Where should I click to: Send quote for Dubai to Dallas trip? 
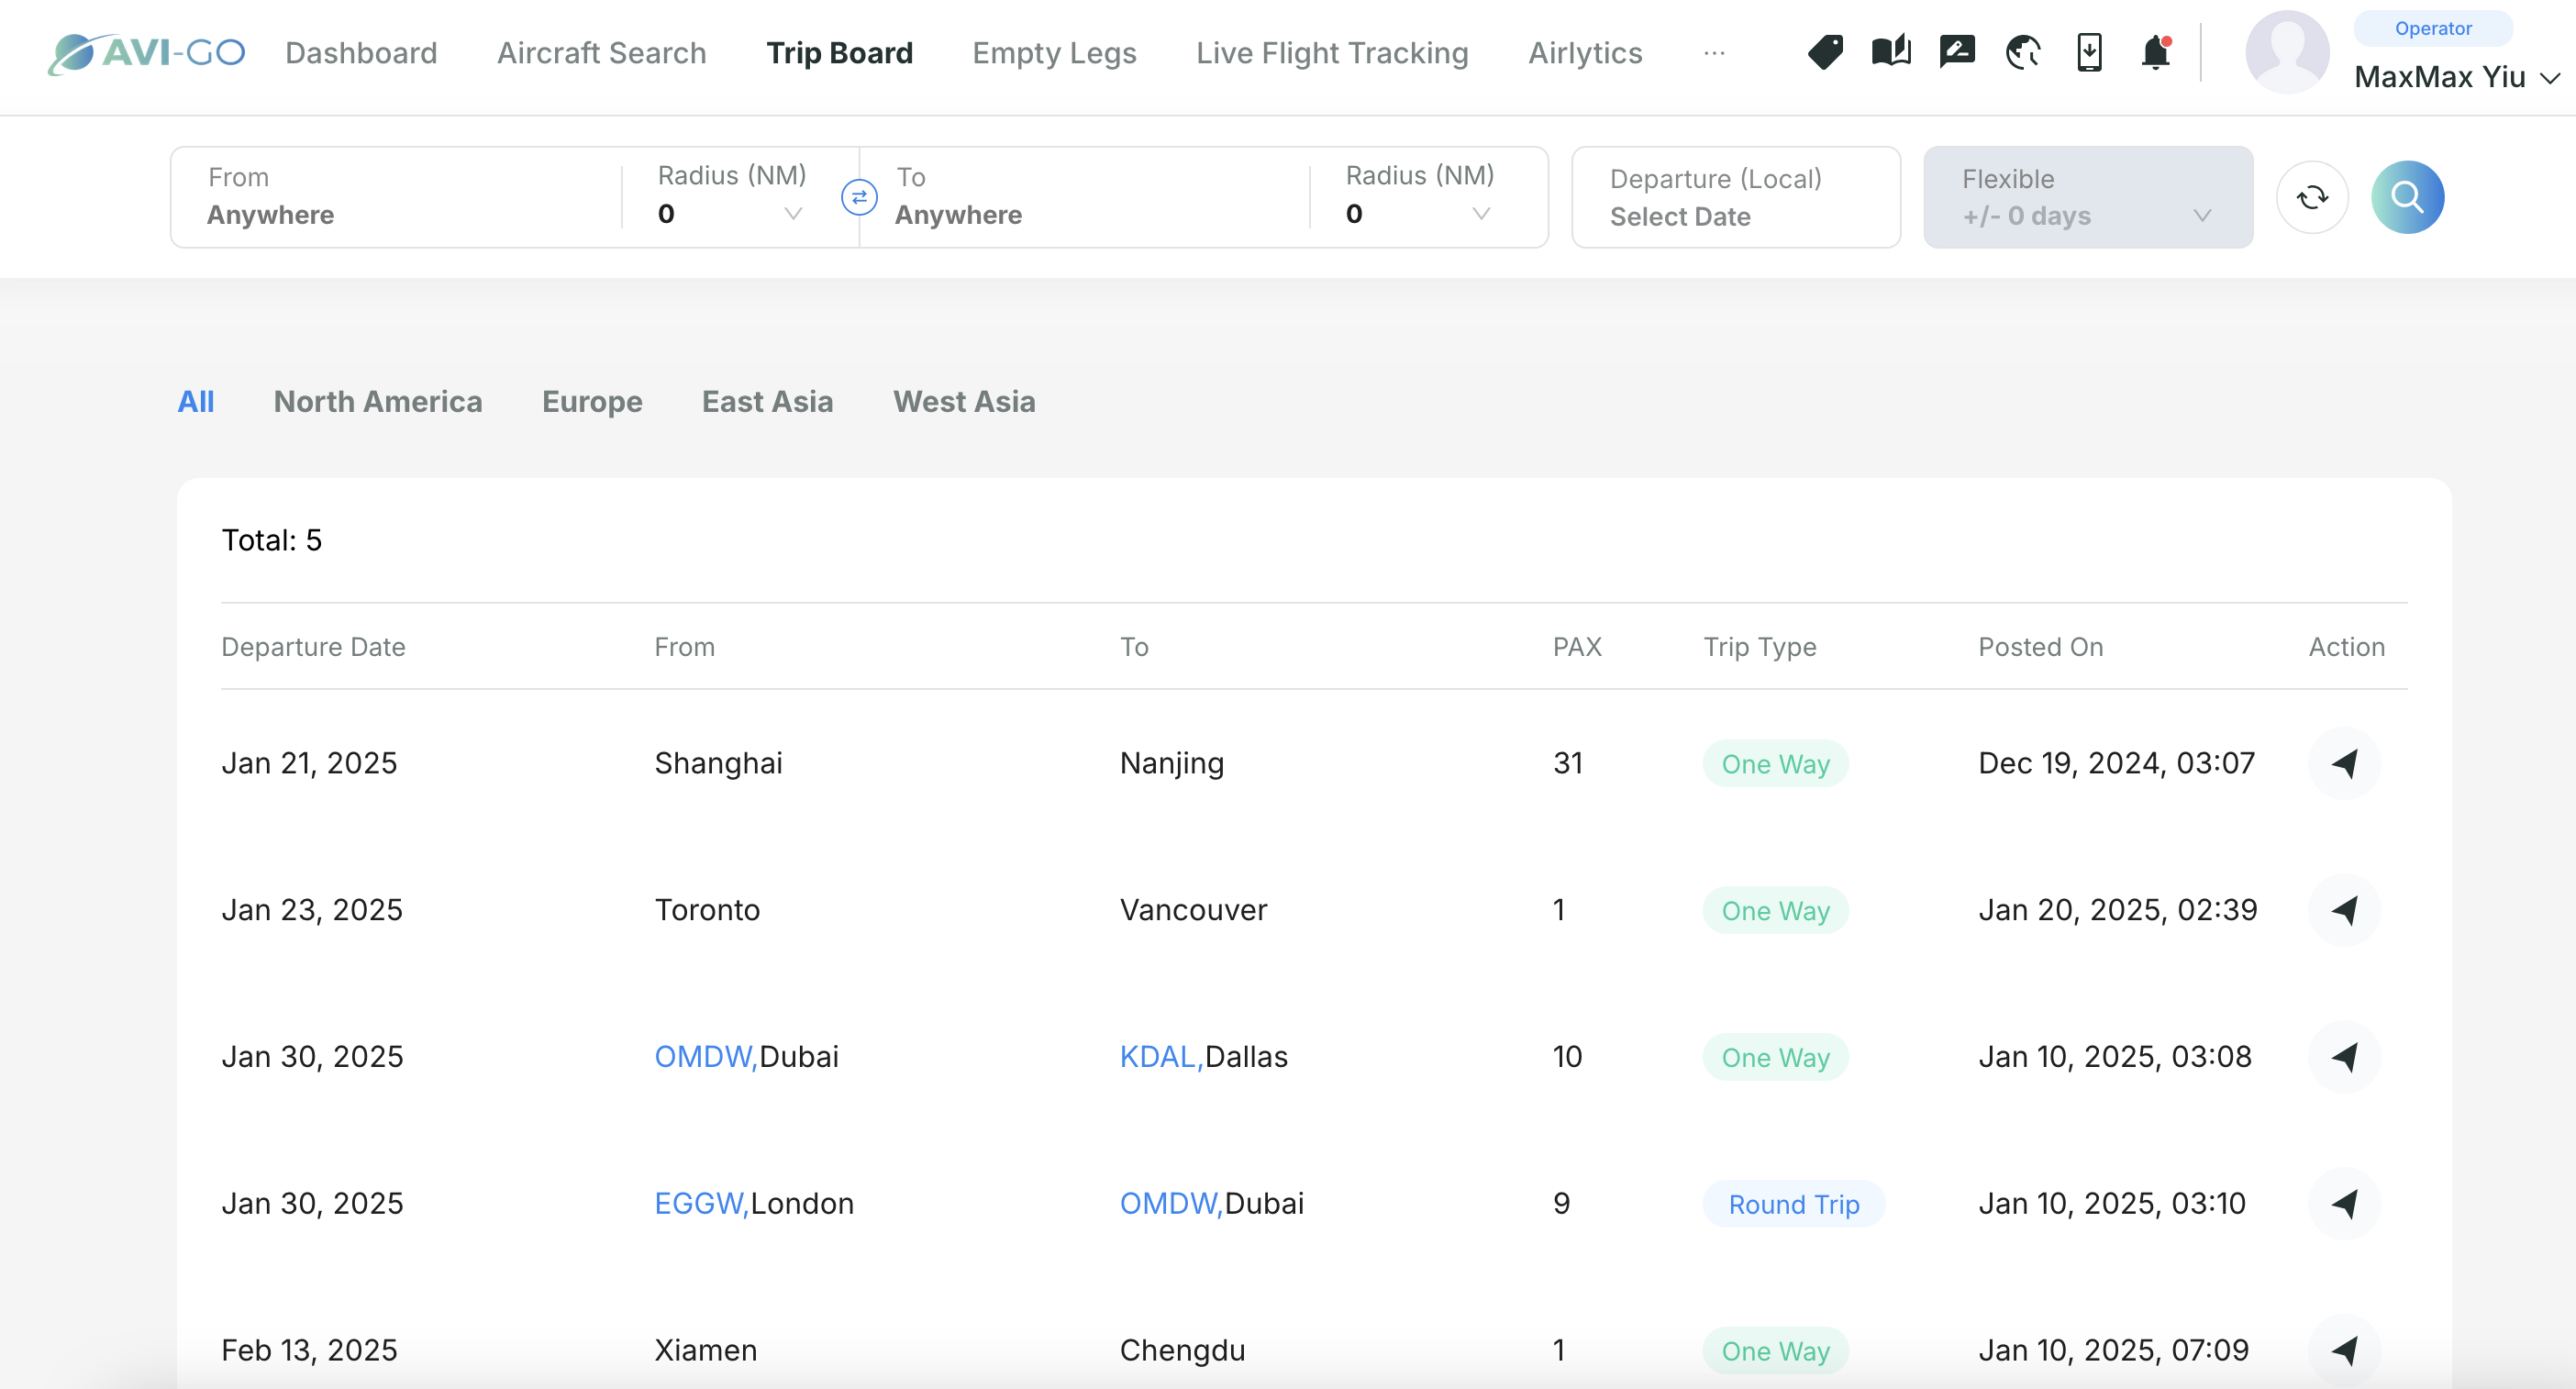coord(2344,1057)
